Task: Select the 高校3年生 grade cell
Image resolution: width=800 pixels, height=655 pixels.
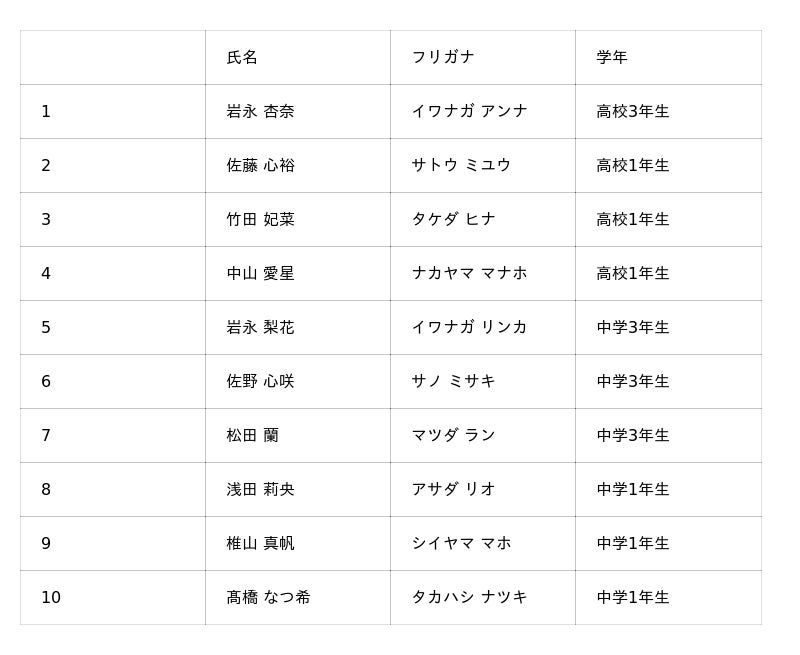Action: point(633,112)
